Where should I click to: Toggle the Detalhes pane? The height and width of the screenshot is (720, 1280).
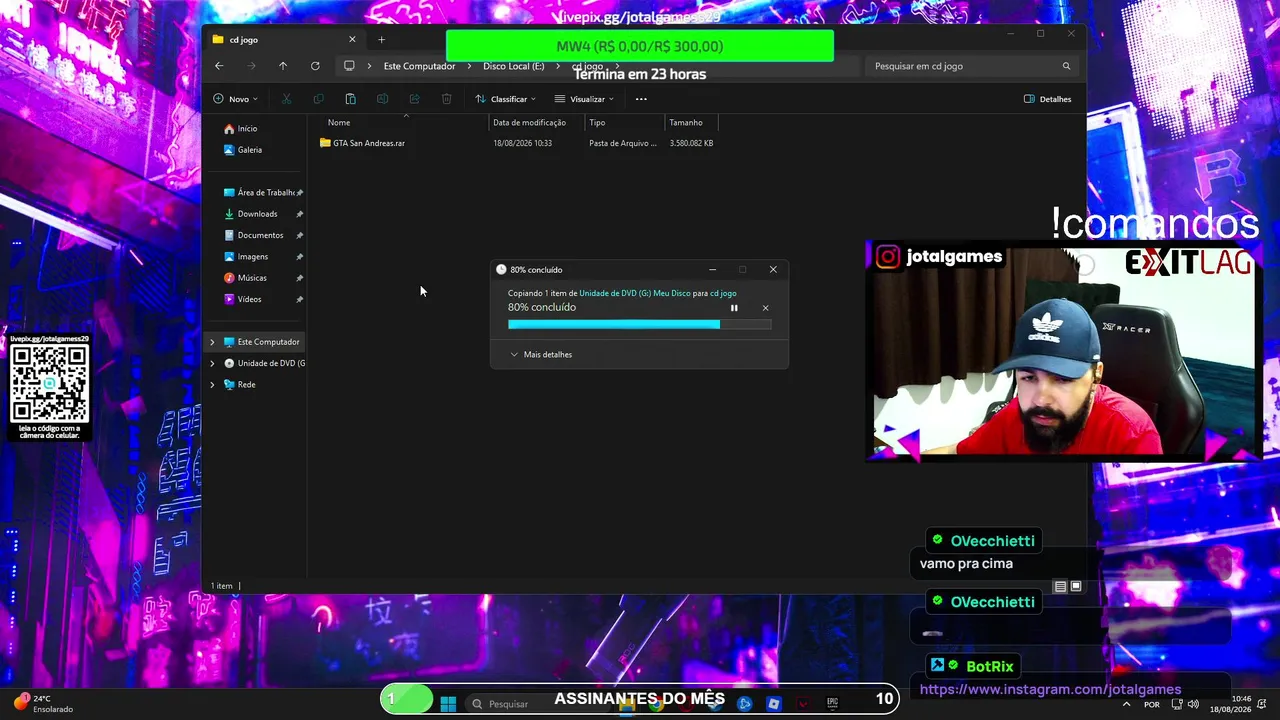pos(1047,99)
